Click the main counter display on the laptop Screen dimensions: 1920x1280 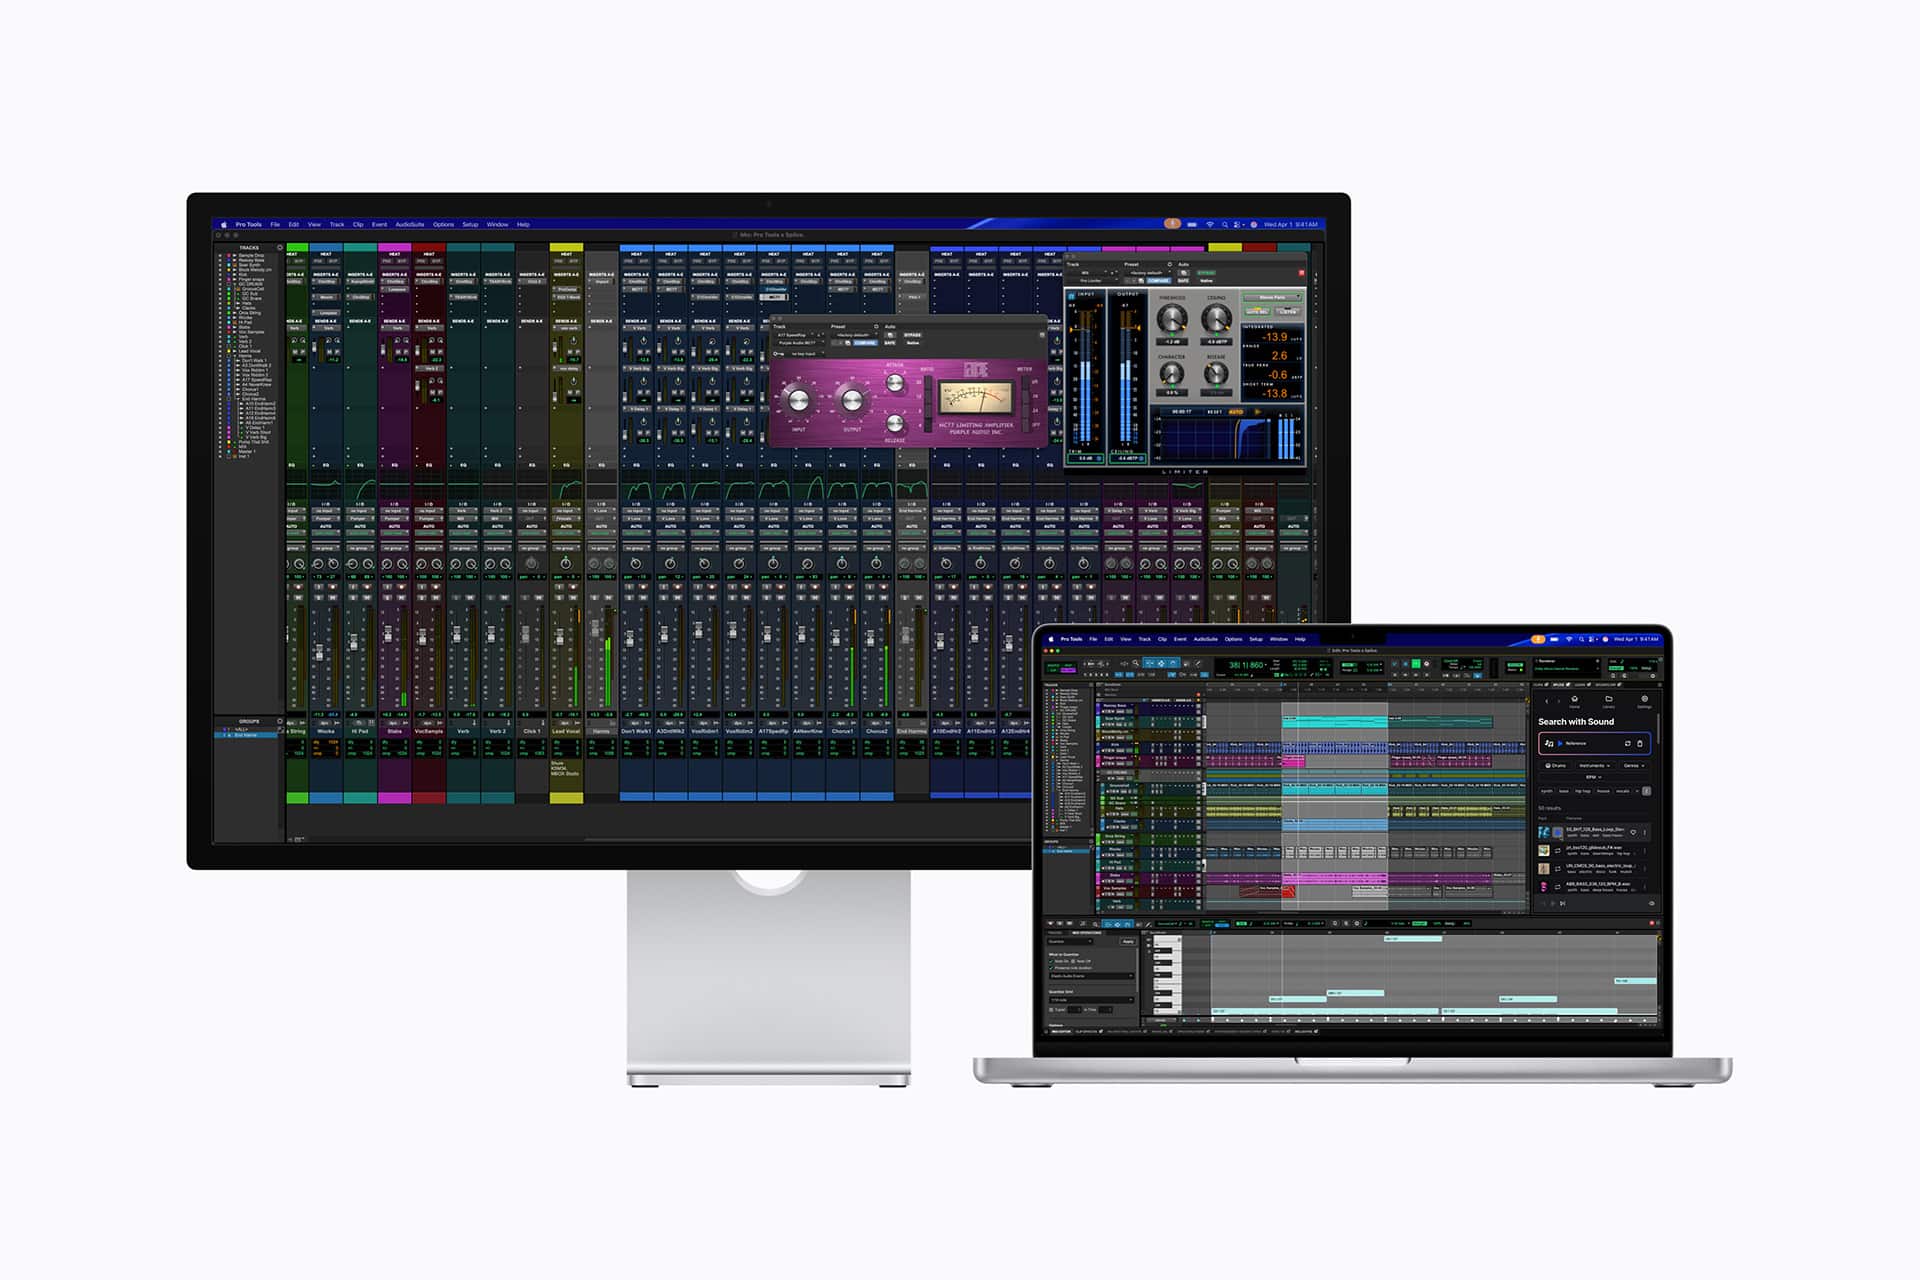tap(1246, 665)
